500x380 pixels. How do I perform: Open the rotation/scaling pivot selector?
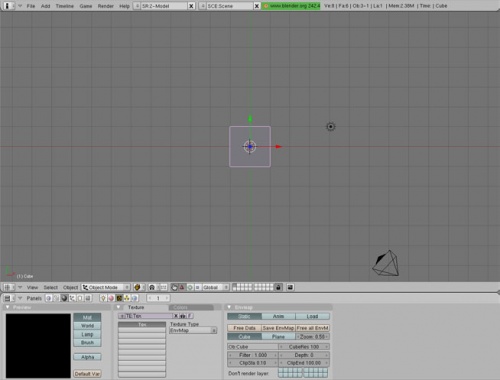point(154,287)
